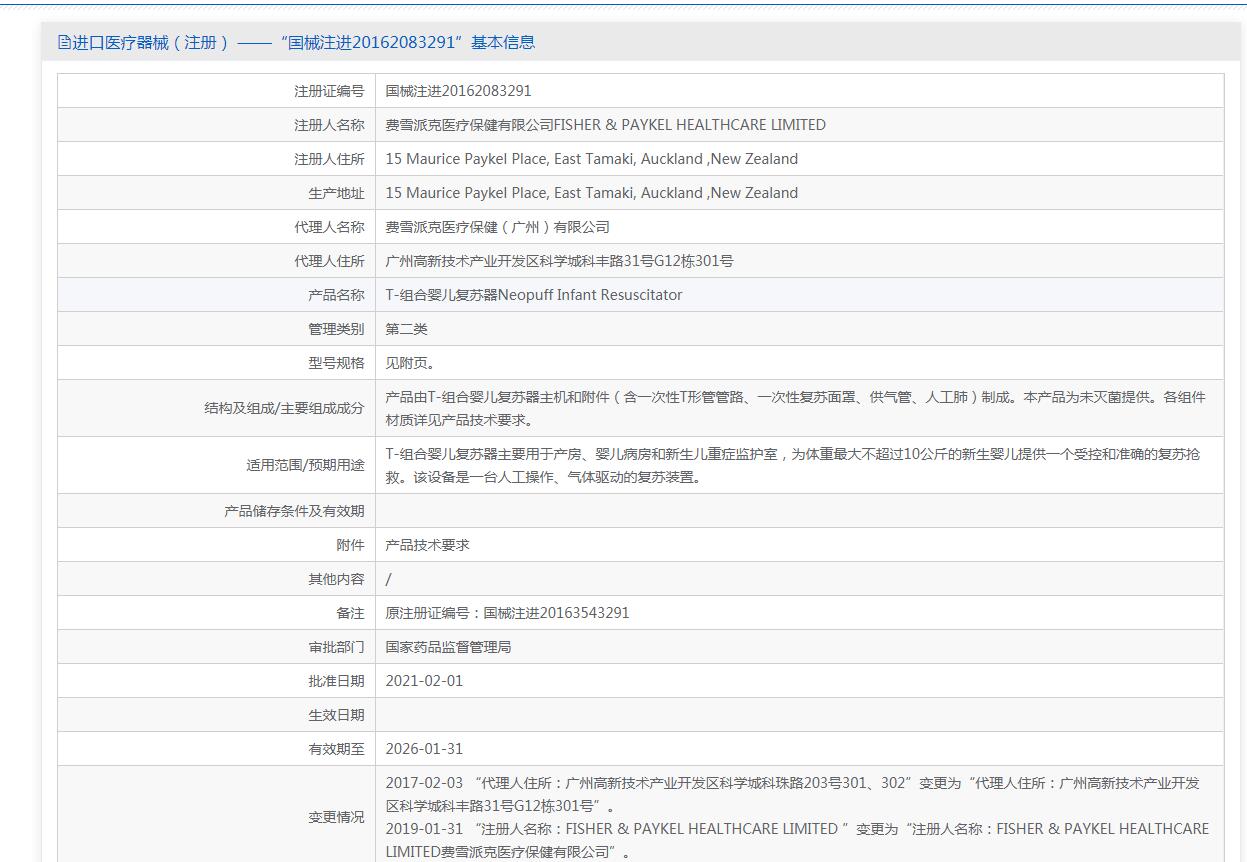Click the address value in the 注册人住所 row
This screenshot has width=1247, height=862.
click(x=591, y=159)
